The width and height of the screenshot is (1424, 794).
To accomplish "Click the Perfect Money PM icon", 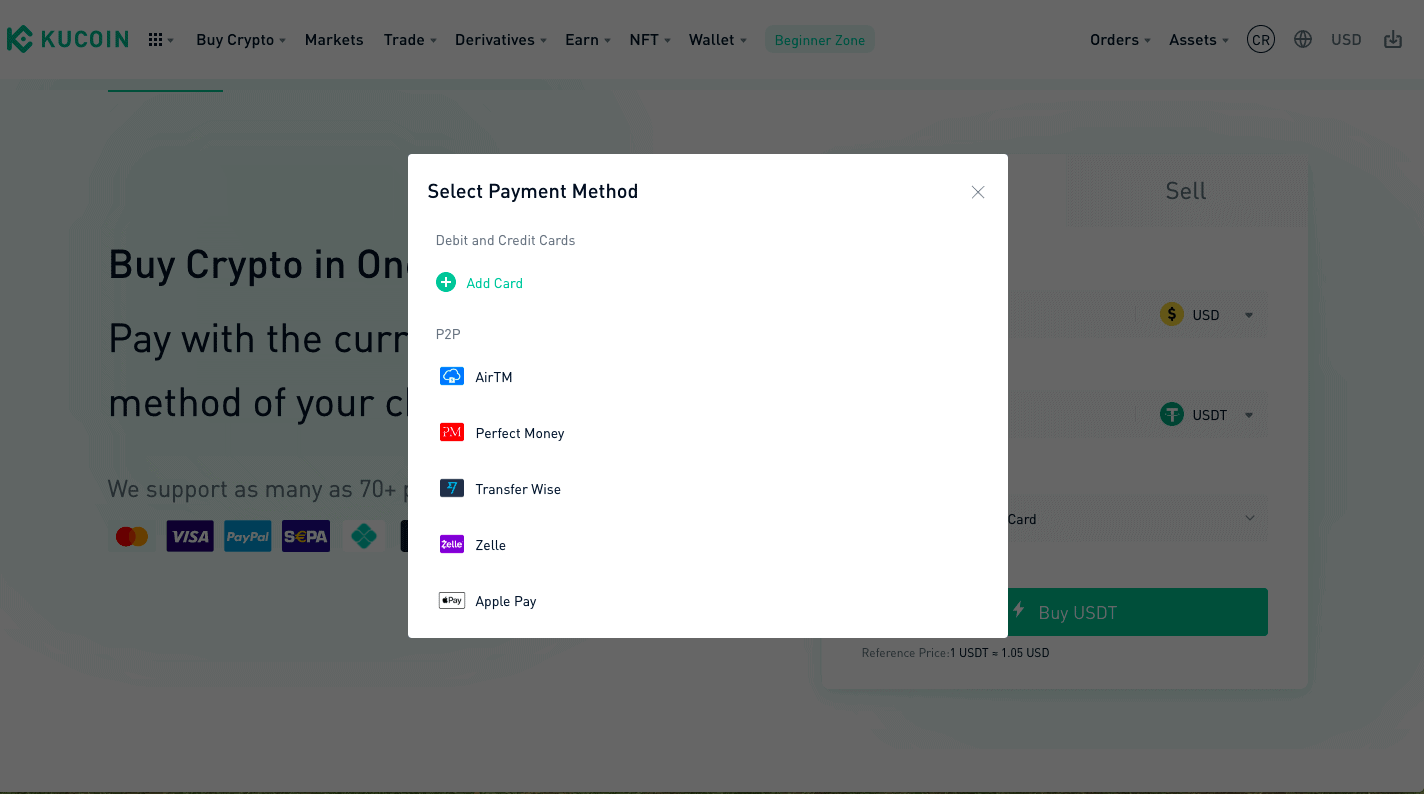I will (452, 433).
